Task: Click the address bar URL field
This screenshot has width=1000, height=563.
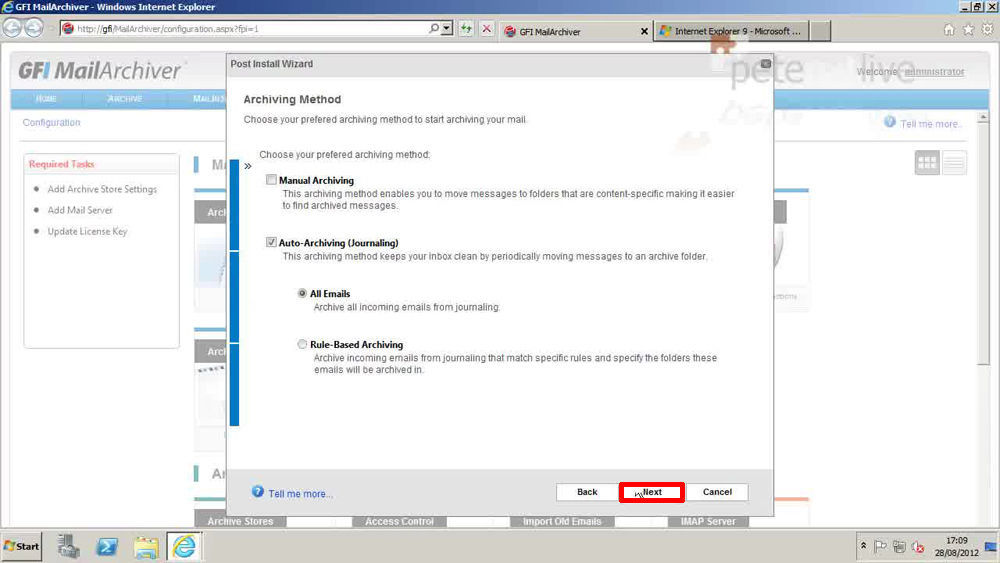Action: pyautogui.click(x=252, y=29)
